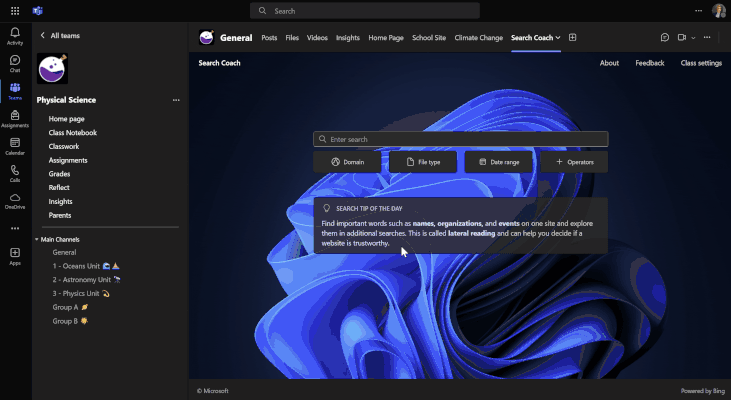This screenshot has height=400, width=731.
Task: Open About in Search Coach
Action: click(x=609, y=63)
